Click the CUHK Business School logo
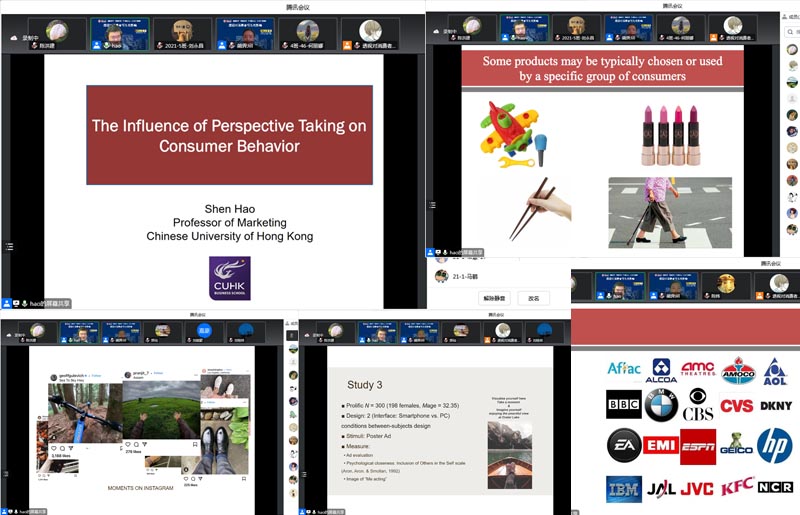 [x=229, y=278]
